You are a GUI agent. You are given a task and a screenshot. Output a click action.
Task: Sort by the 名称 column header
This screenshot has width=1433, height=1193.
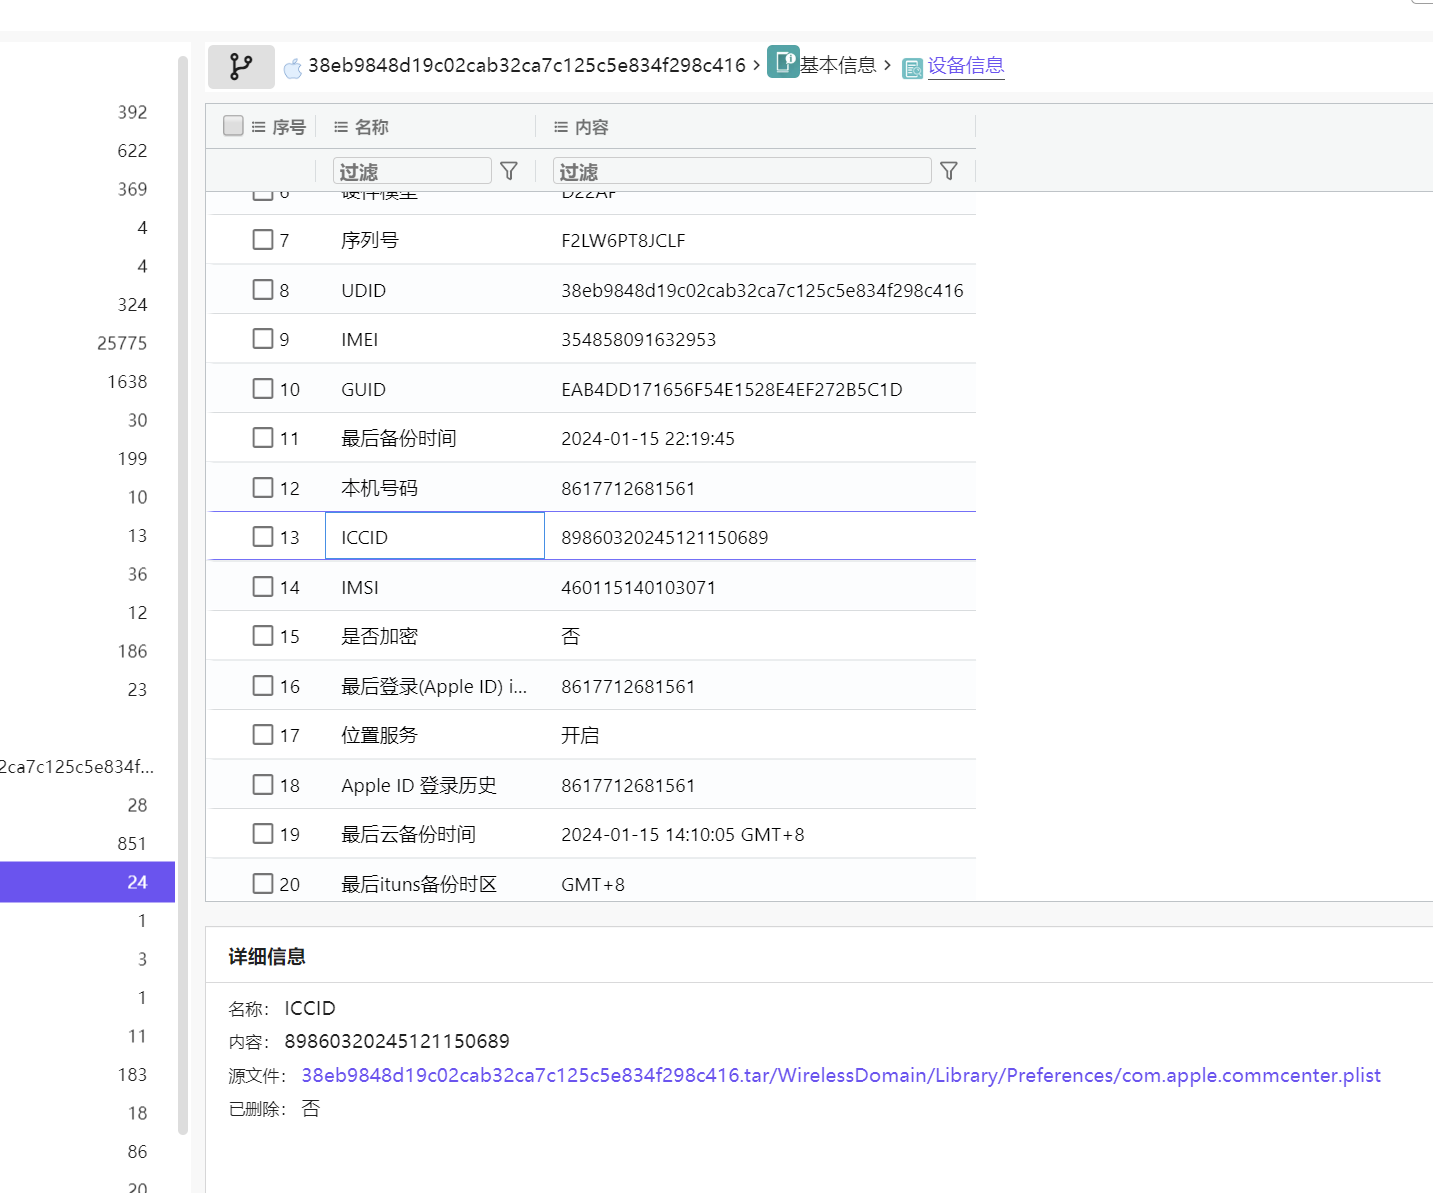(x=371, y=127)
